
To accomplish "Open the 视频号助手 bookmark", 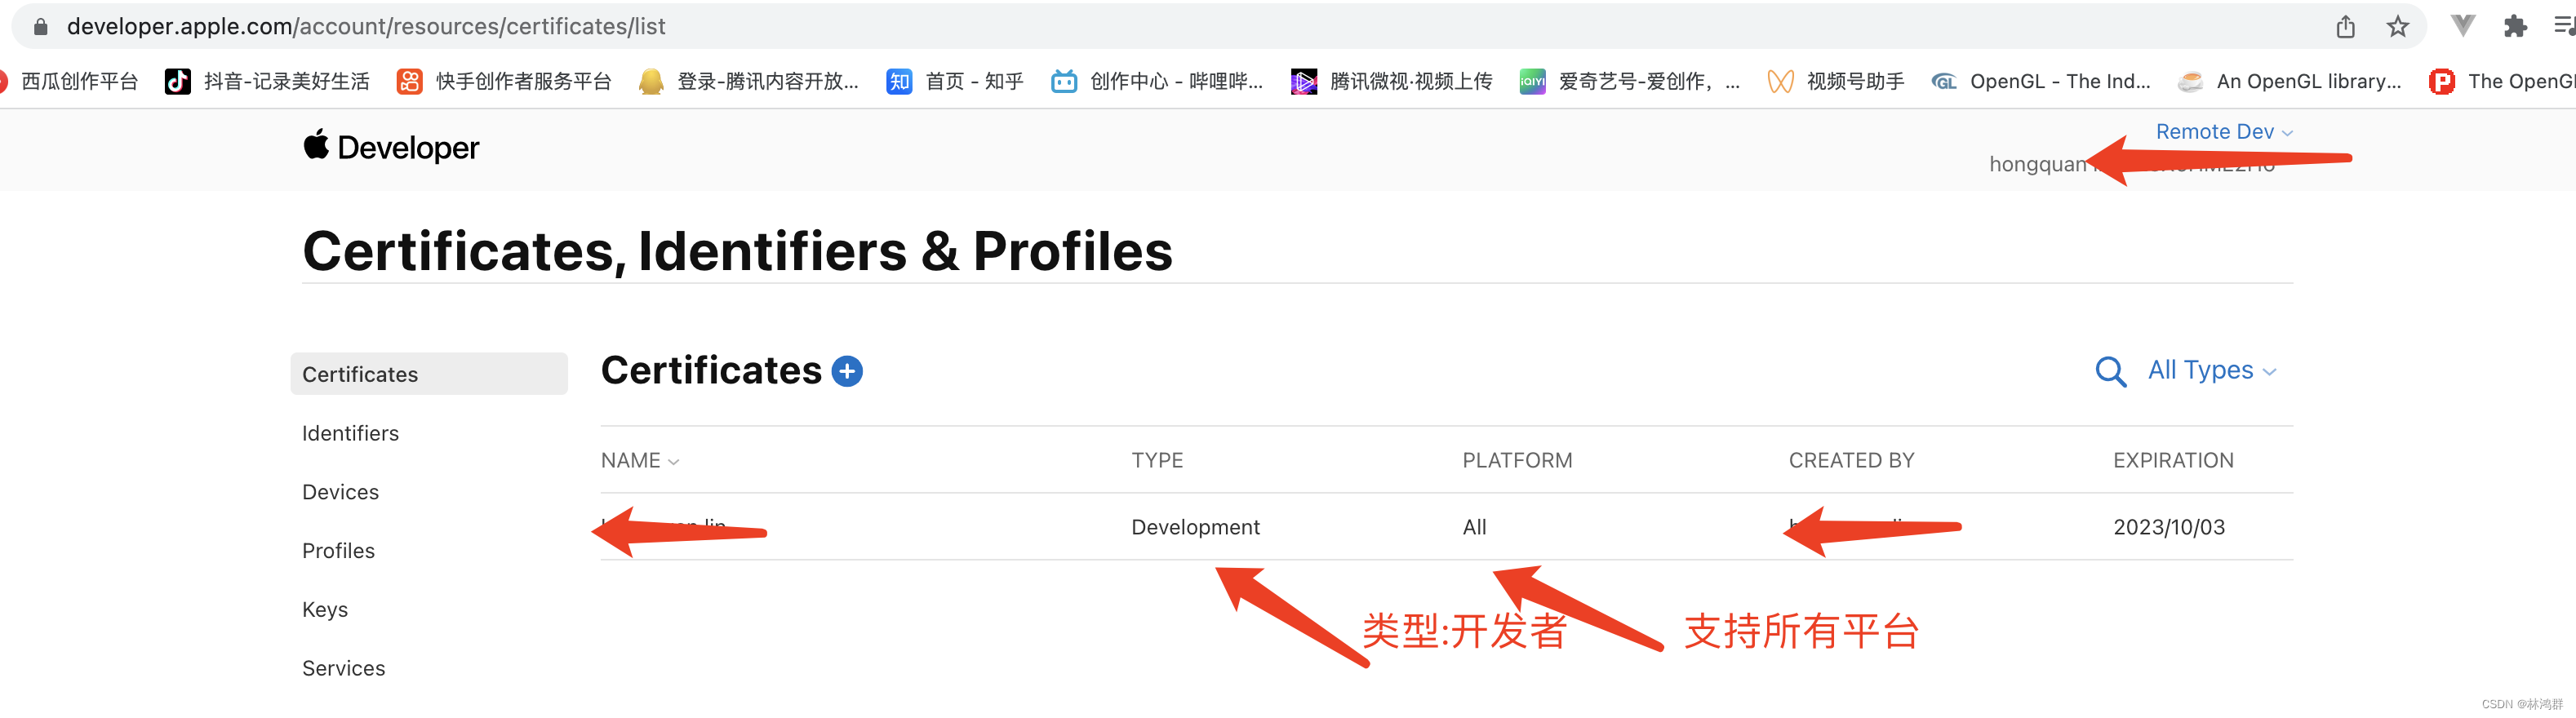I will tap(1836, 81).
